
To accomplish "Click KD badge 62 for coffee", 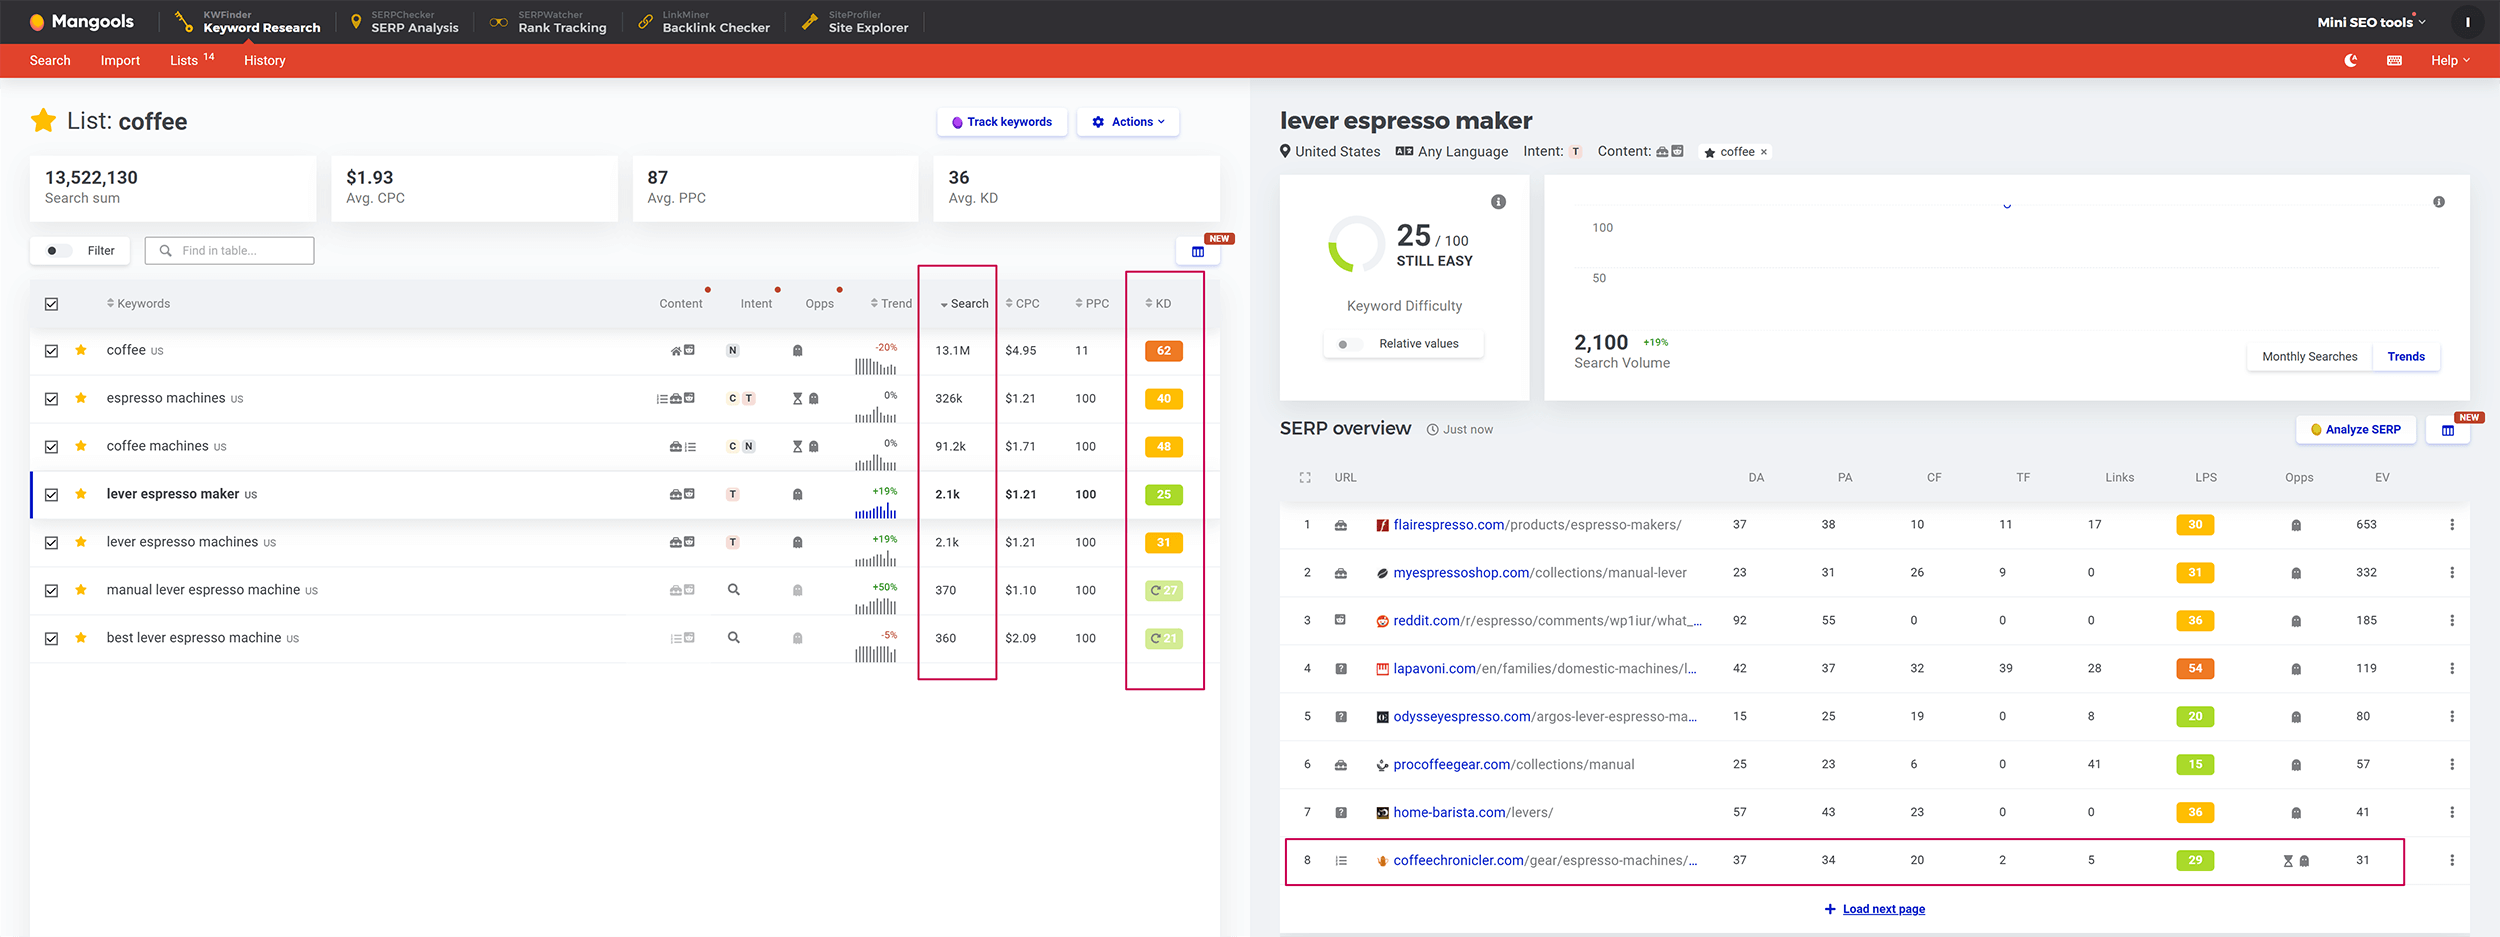I will coord(1164,351).
